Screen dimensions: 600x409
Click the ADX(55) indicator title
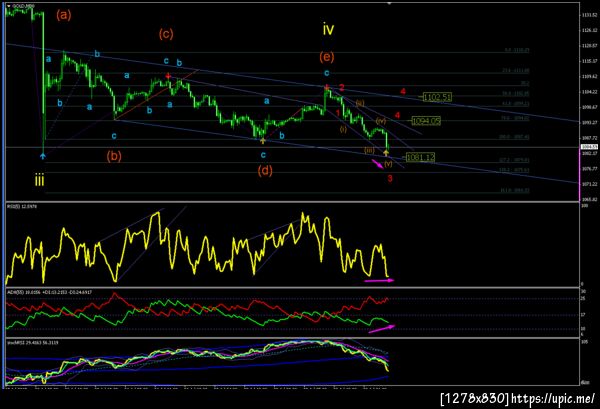point(49,292)
